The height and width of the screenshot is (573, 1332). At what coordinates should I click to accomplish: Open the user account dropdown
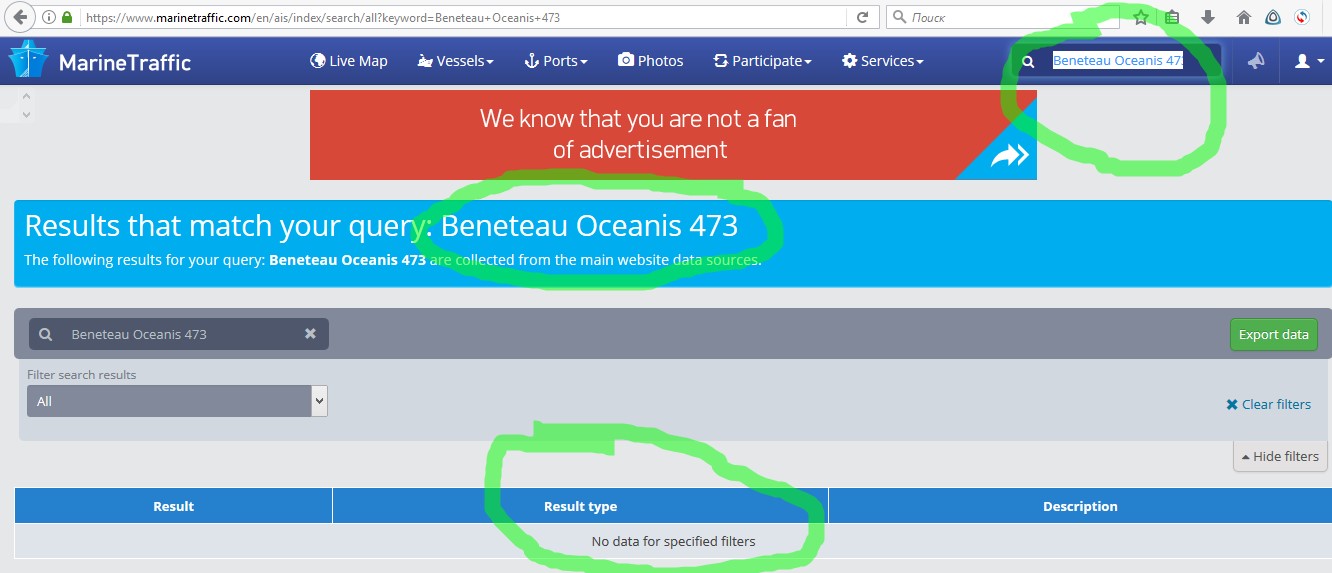[x=1307, y=61]
